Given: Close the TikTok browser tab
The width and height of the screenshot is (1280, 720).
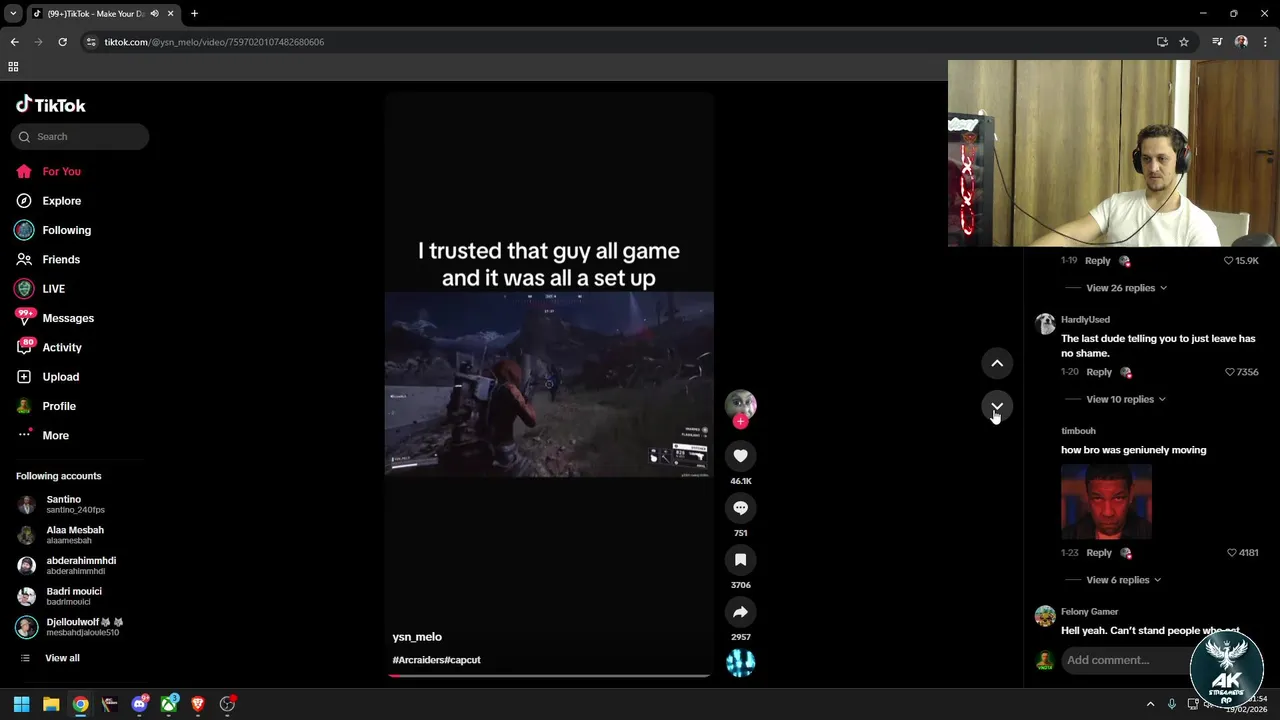Looking at the screenshot, I should click(170, 14).
